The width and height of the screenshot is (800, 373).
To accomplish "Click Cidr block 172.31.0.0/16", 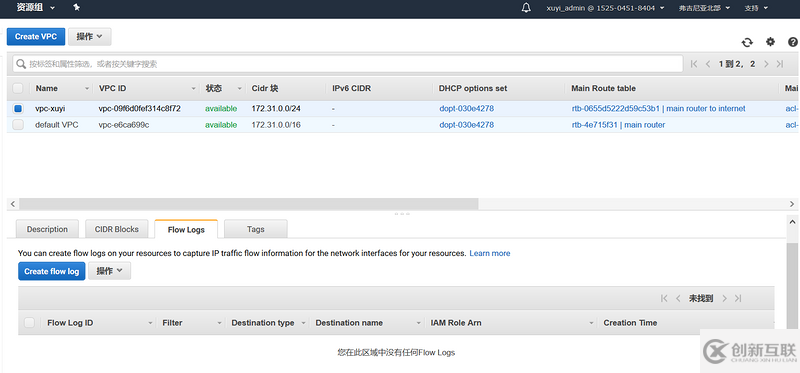I will pyautogui.click(x=276, y=125).
